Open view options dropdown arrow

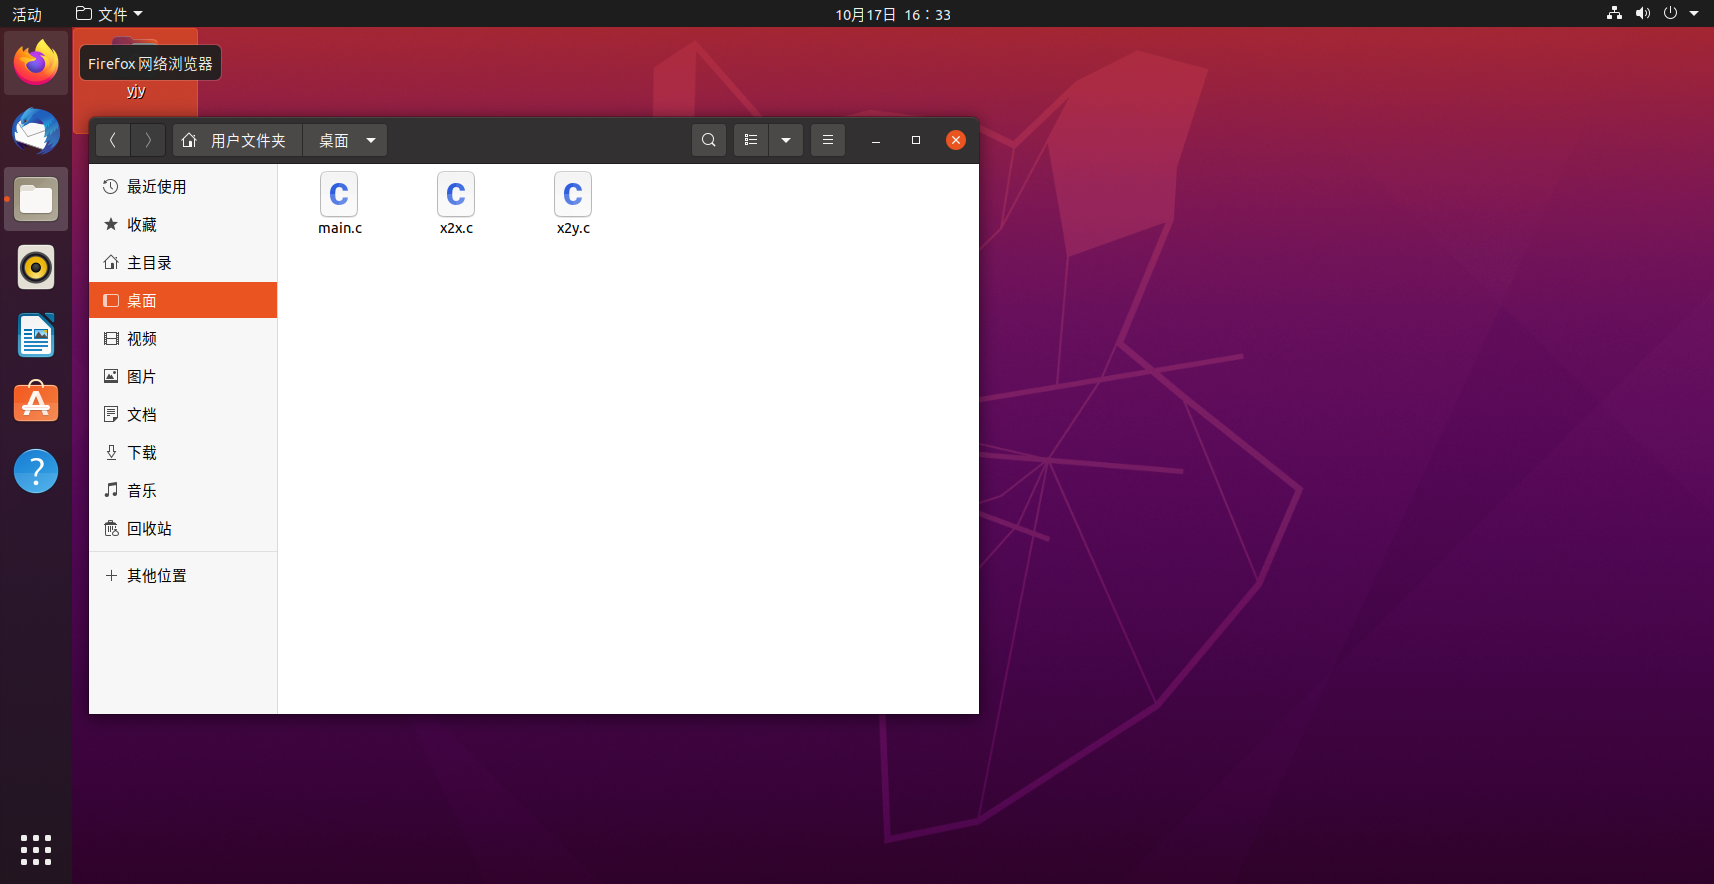pyautogui.click(x=786, y=140)
